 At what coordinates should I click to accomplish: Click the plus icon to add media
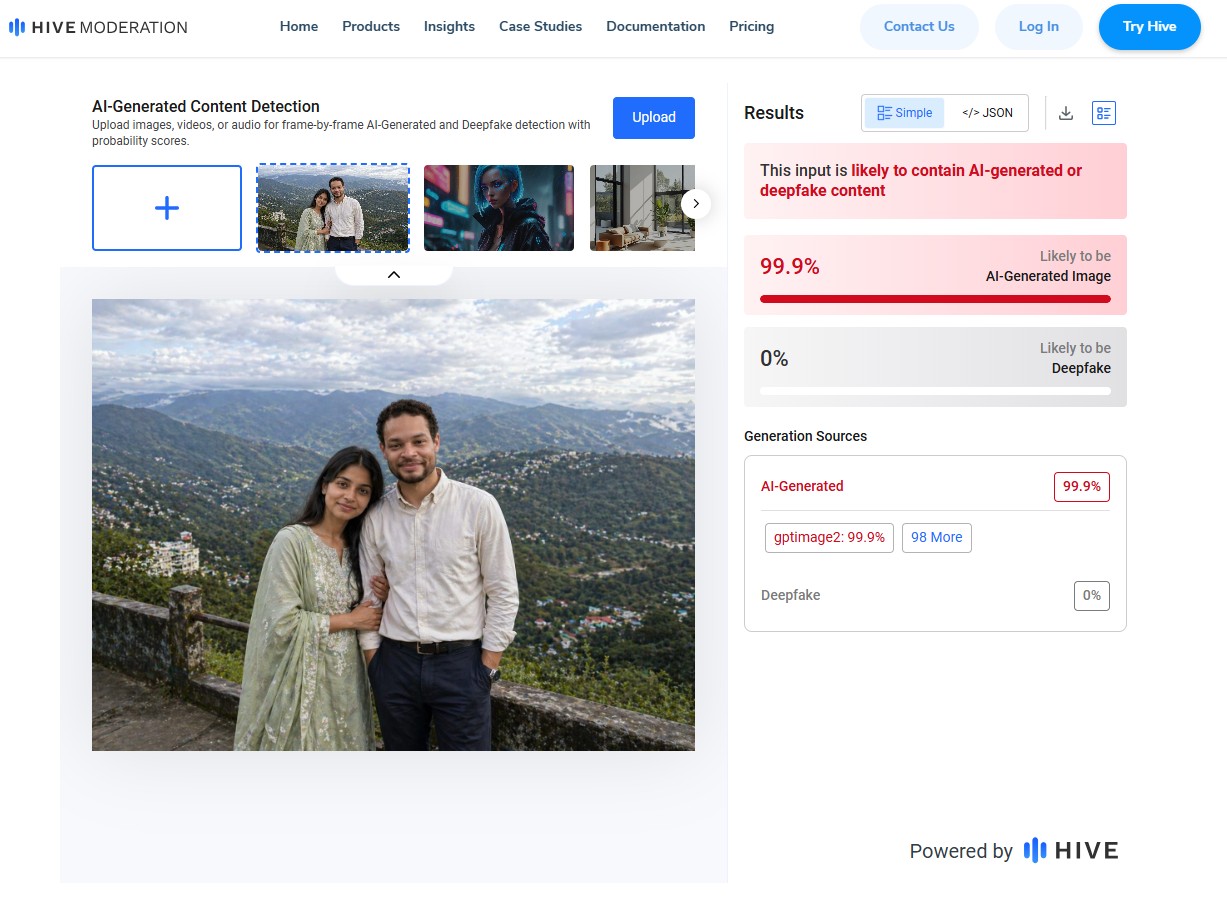[x=167, y=208]
